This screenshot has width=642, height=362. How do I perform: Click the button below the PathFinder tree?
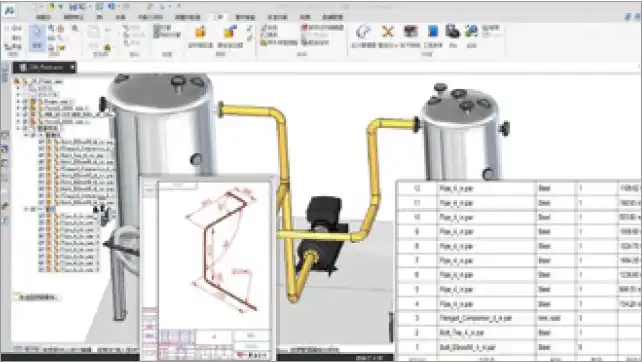click(x=36, y=296)
